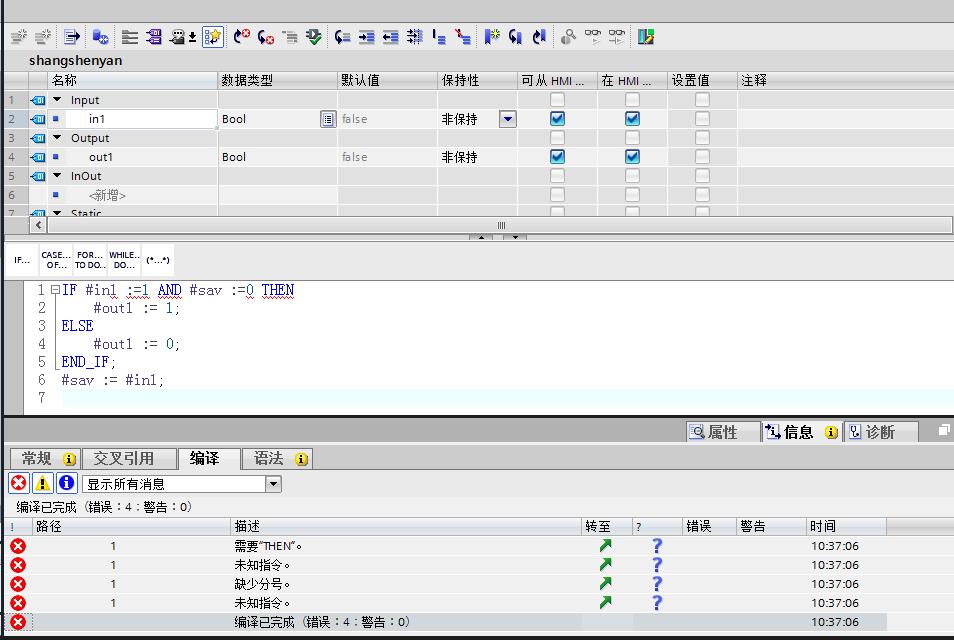Screen dimensions: 954x640
Task: Switch to the 常规 tab
Action: [46, 458]
